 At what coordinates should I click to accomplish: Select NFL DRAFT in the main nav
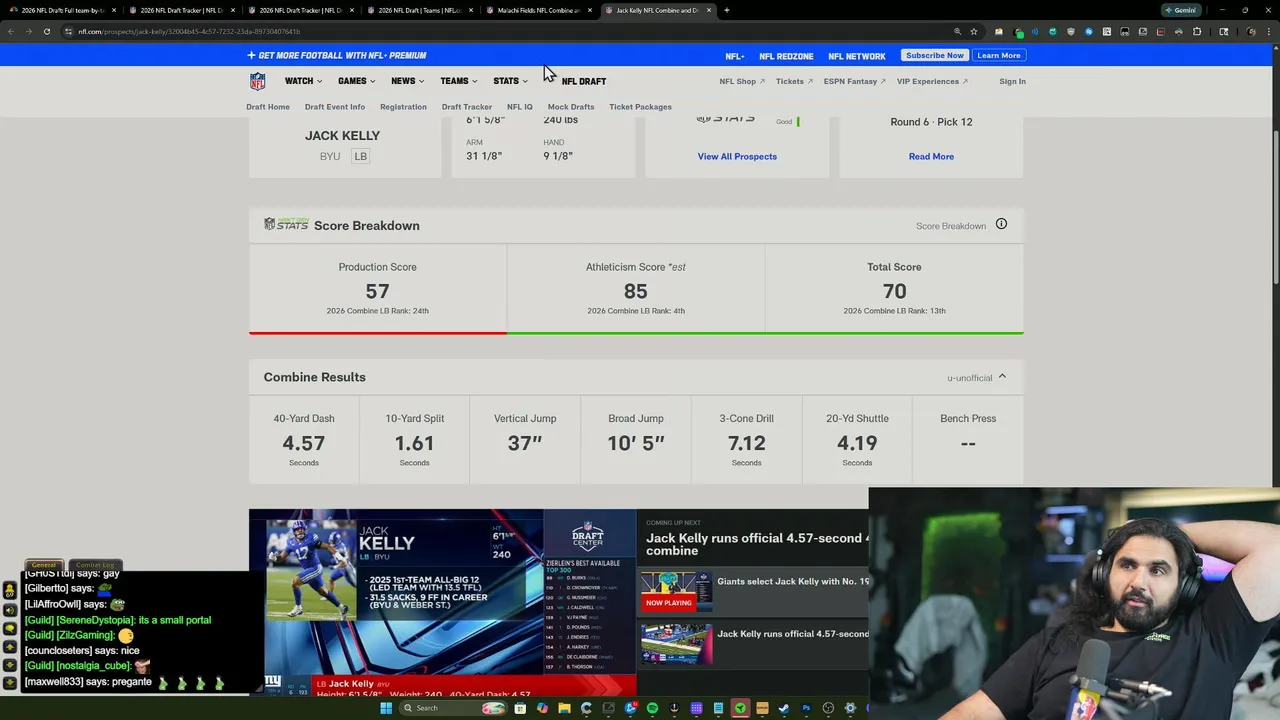583,81
